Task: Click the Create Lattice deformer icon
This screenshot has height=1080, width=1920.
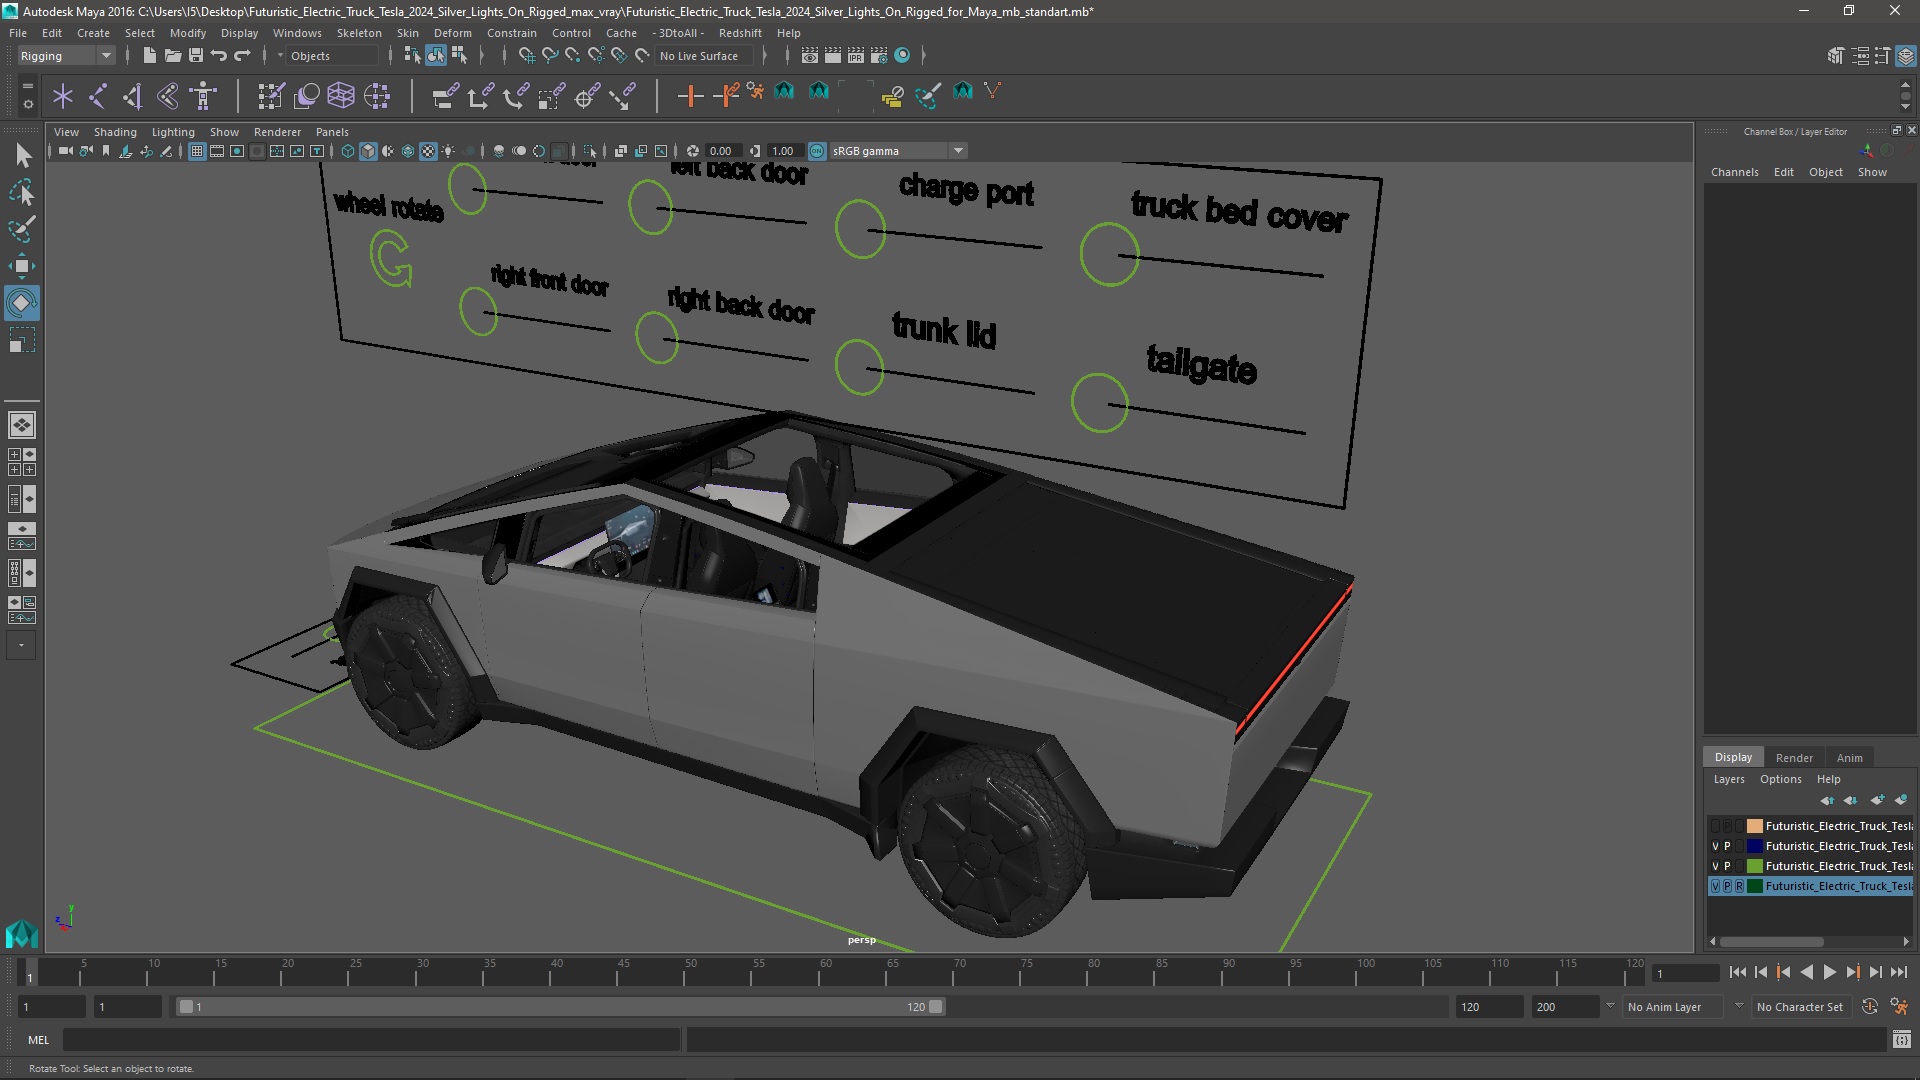Action: click(341, 96)
